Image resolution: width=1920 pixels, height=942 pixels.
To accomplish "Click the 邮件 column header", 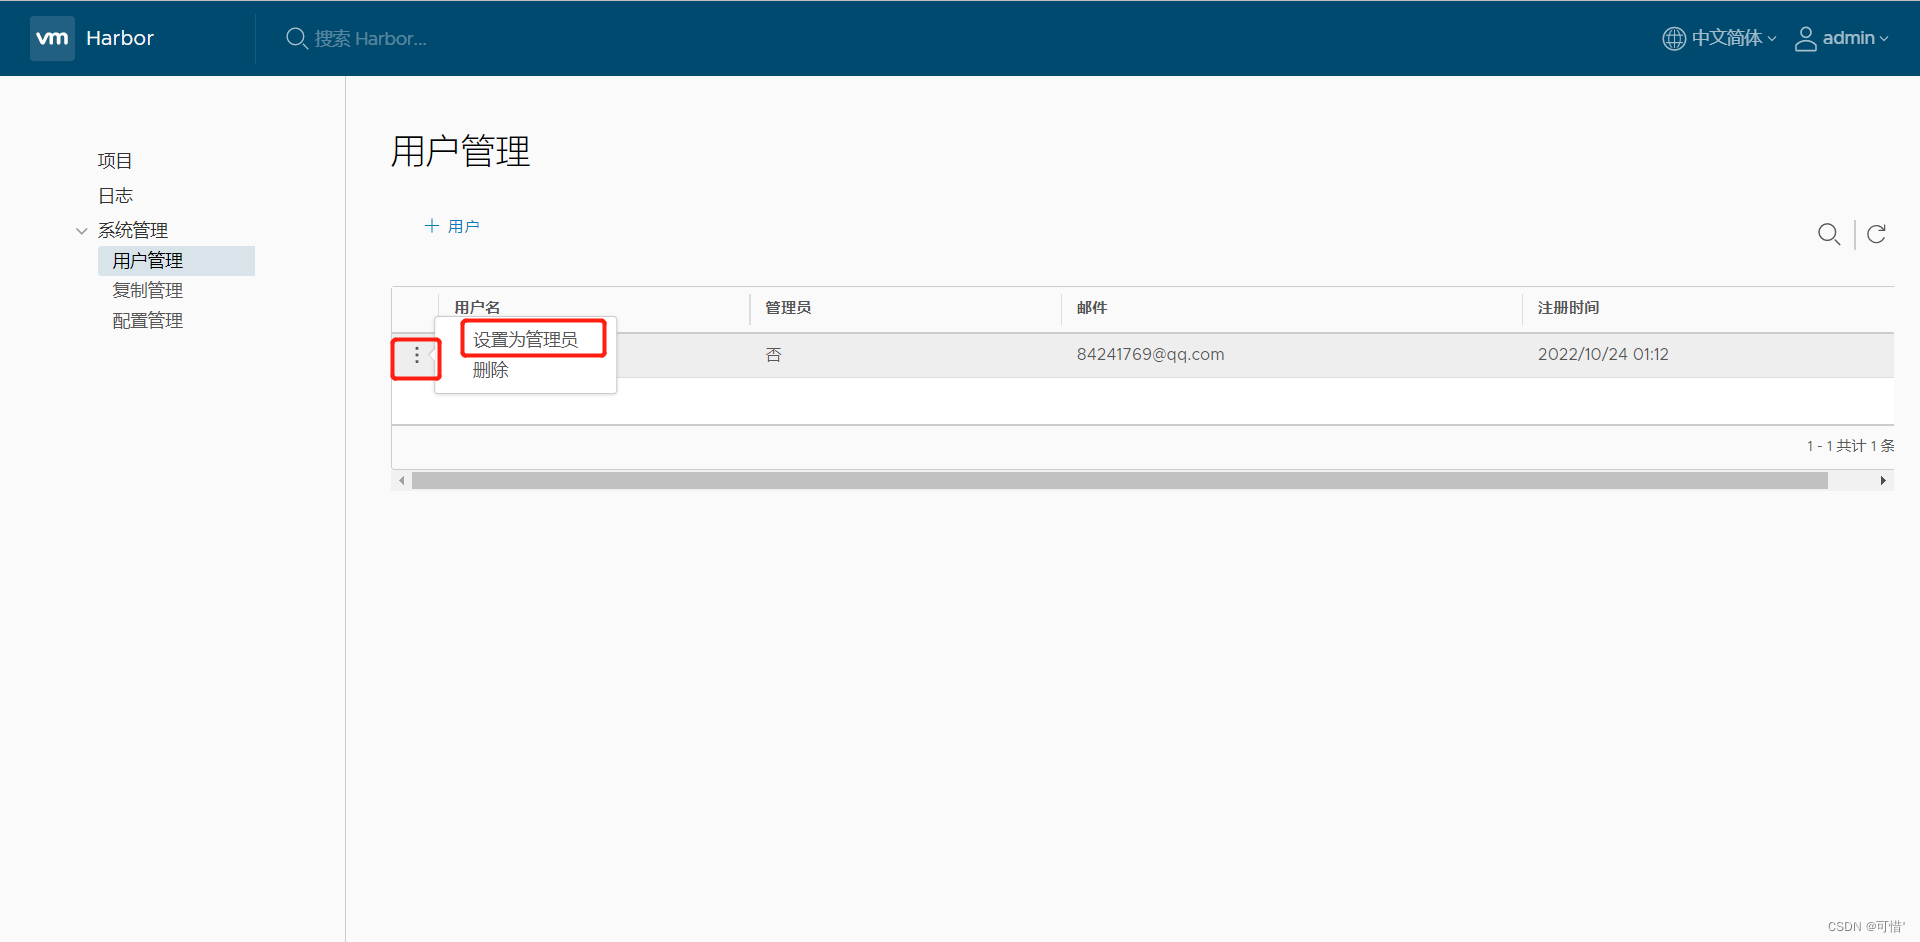I will point(1092,307).
